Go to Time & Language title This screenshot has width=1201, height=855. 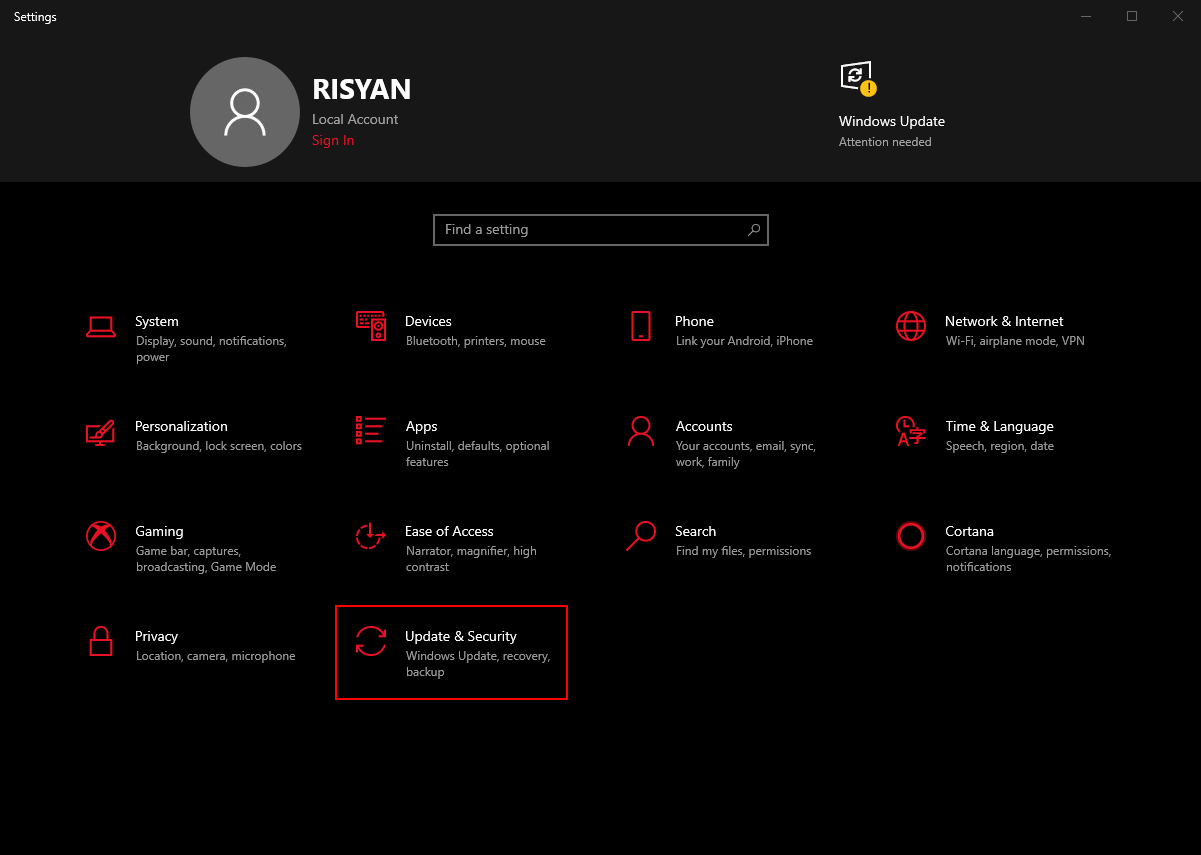[x=1000, y=426]
